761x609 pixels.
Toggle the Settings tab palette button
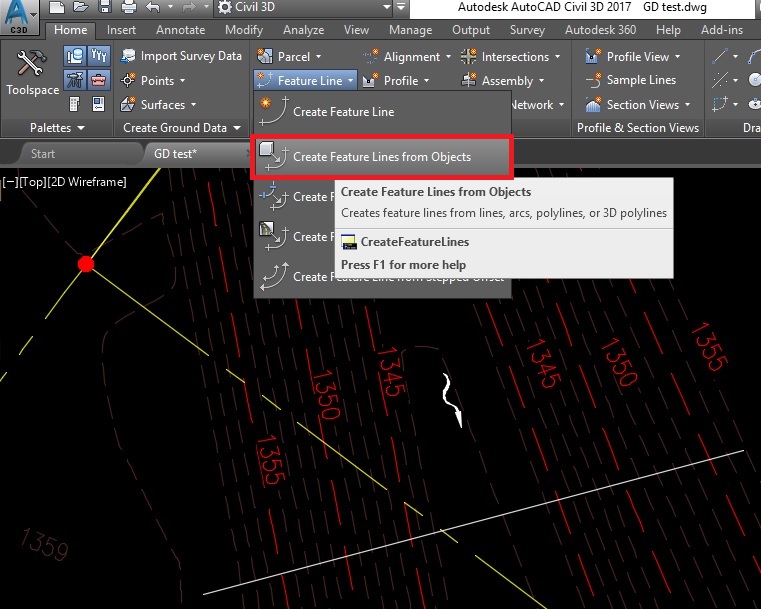[99, 56]
